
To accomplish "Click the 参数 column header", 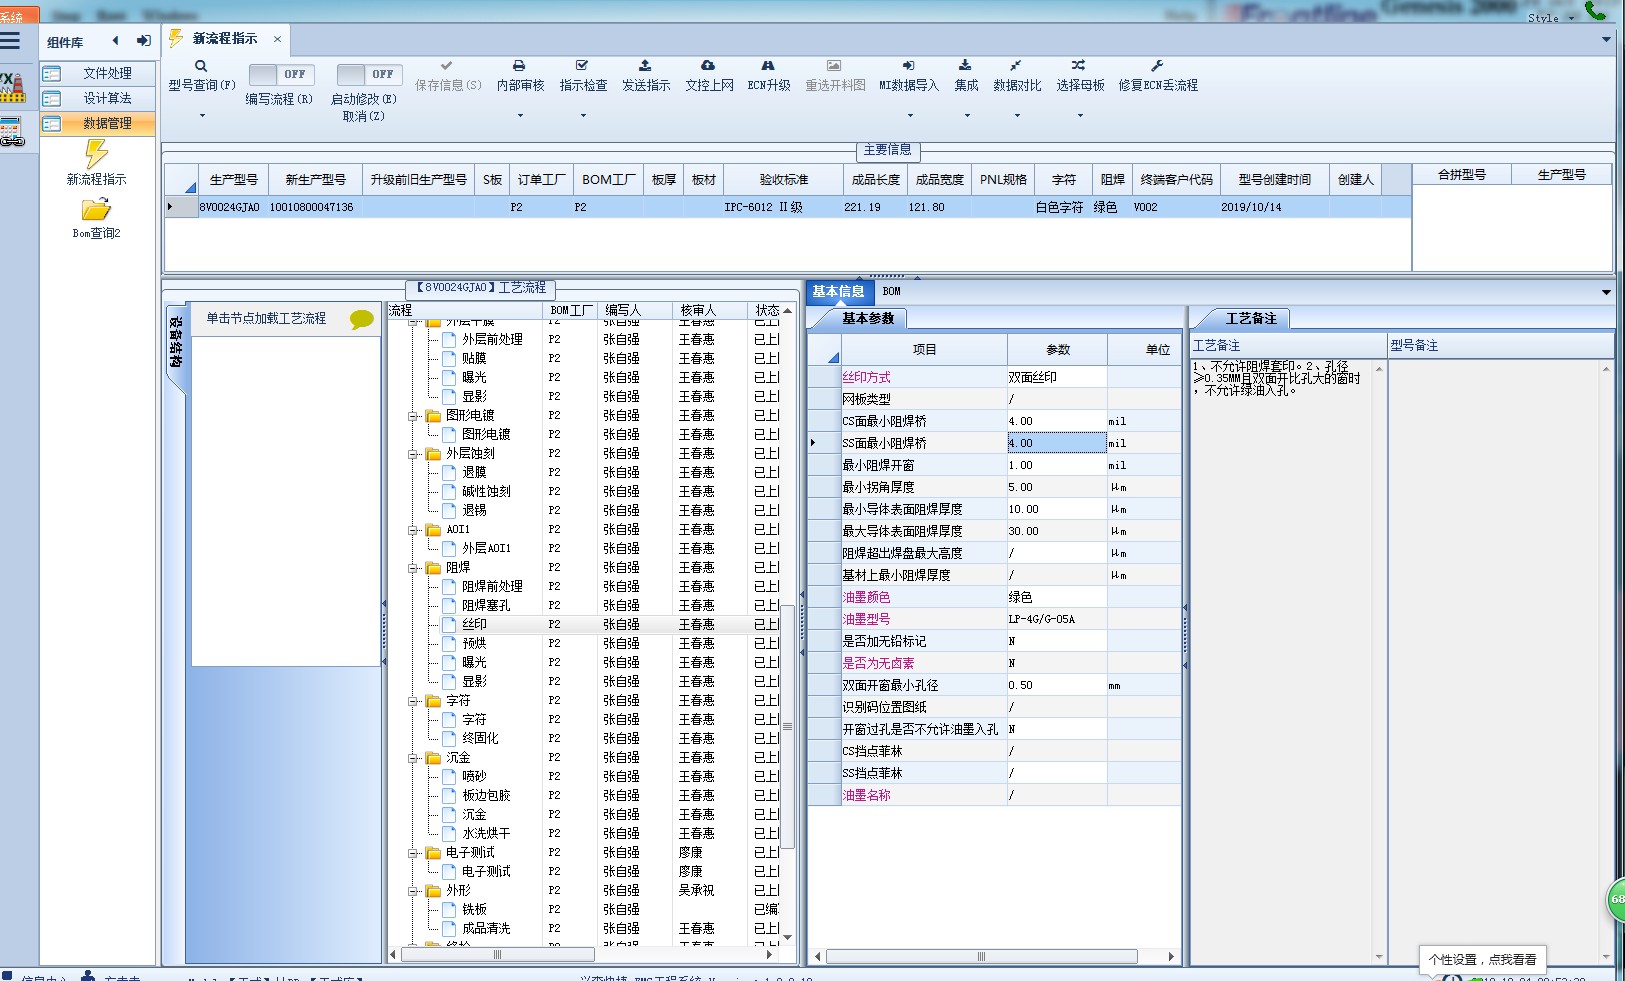I will [x=1057, y=350].
